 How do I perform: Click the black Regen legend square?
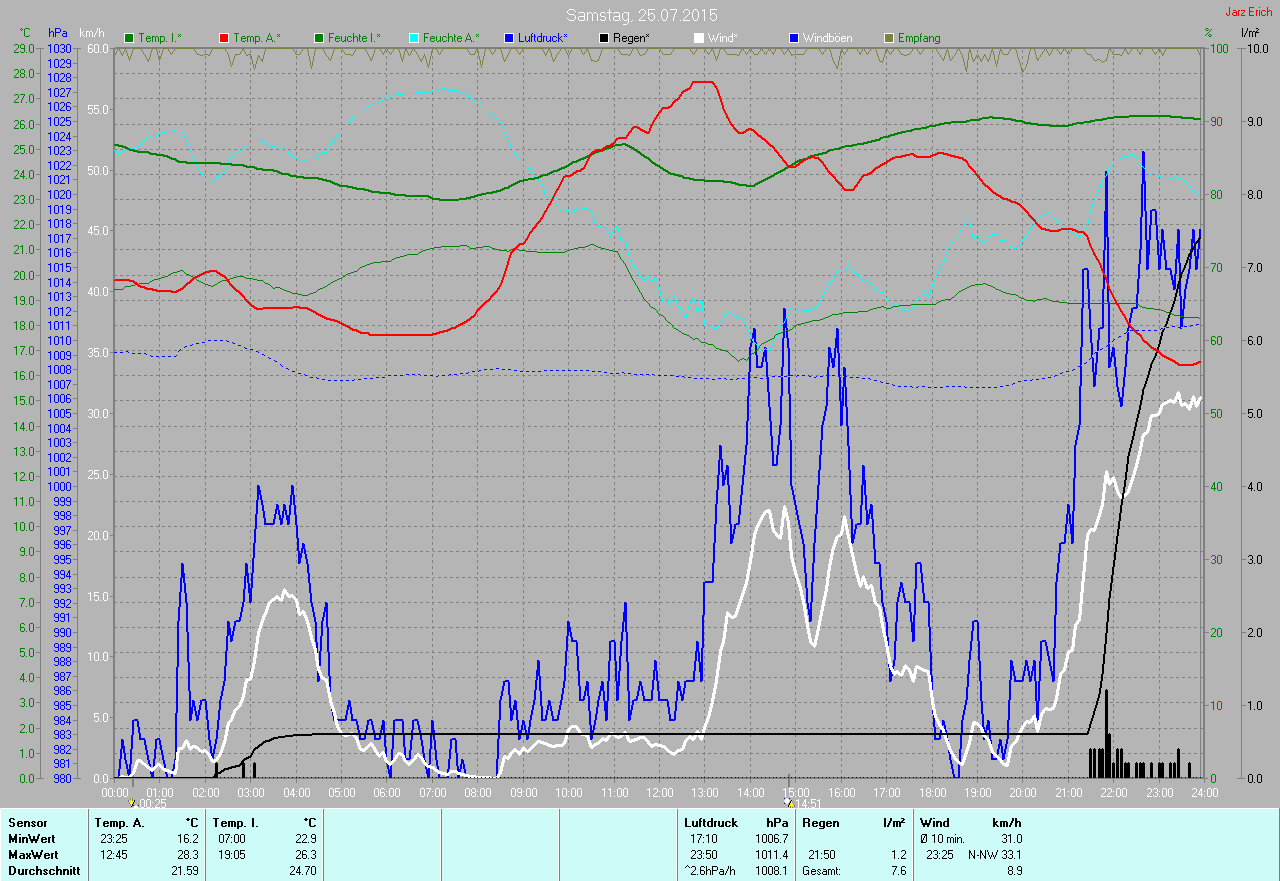pos(604,38)
